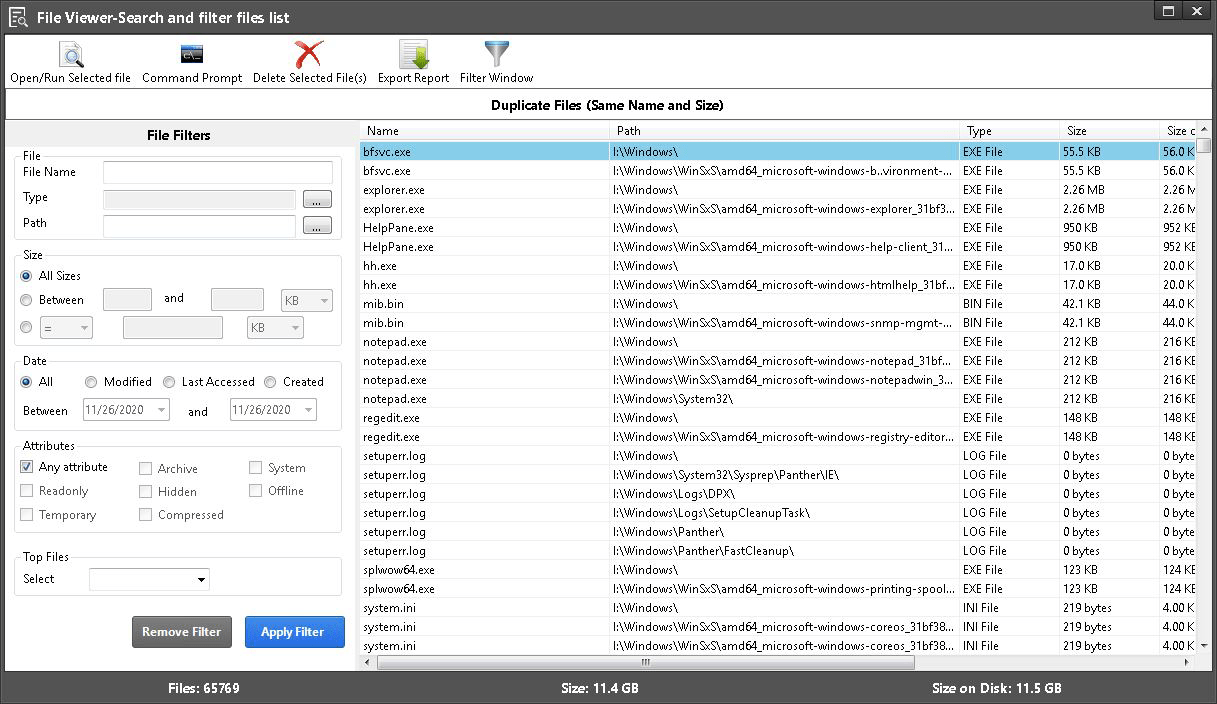
Task: Click the Path browse ellipsis button
Action: pos(316,226)
